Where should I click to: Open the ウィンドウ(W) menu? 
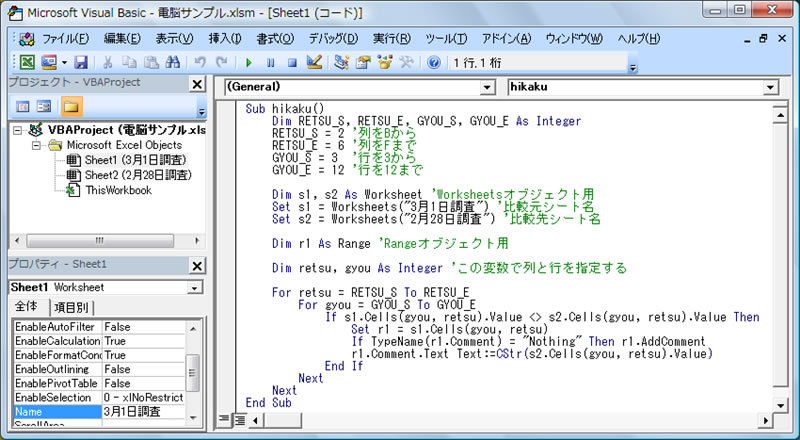[x=574, y=39]
